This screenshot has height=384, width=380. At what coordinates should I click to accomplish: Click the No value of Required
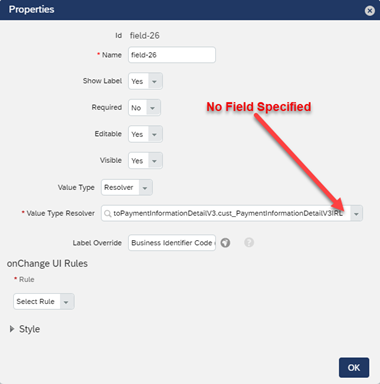coord(136,108)
